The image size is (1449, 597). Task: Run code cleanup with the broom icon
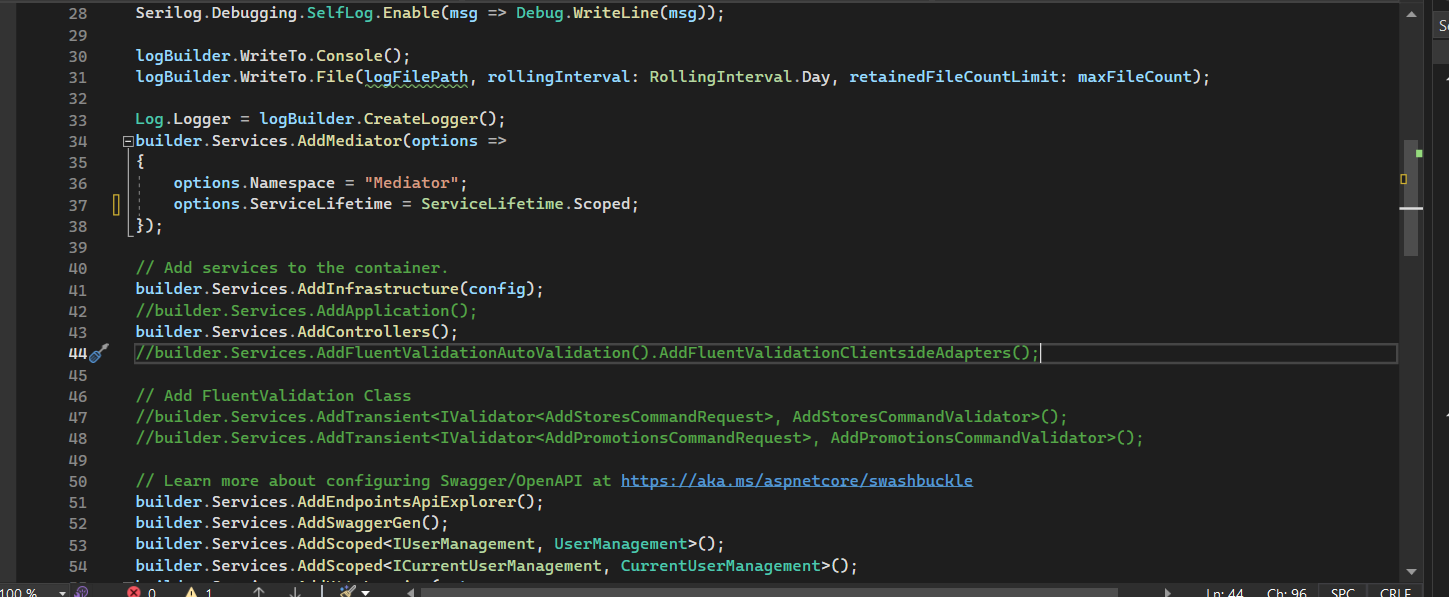pos(347,591)
